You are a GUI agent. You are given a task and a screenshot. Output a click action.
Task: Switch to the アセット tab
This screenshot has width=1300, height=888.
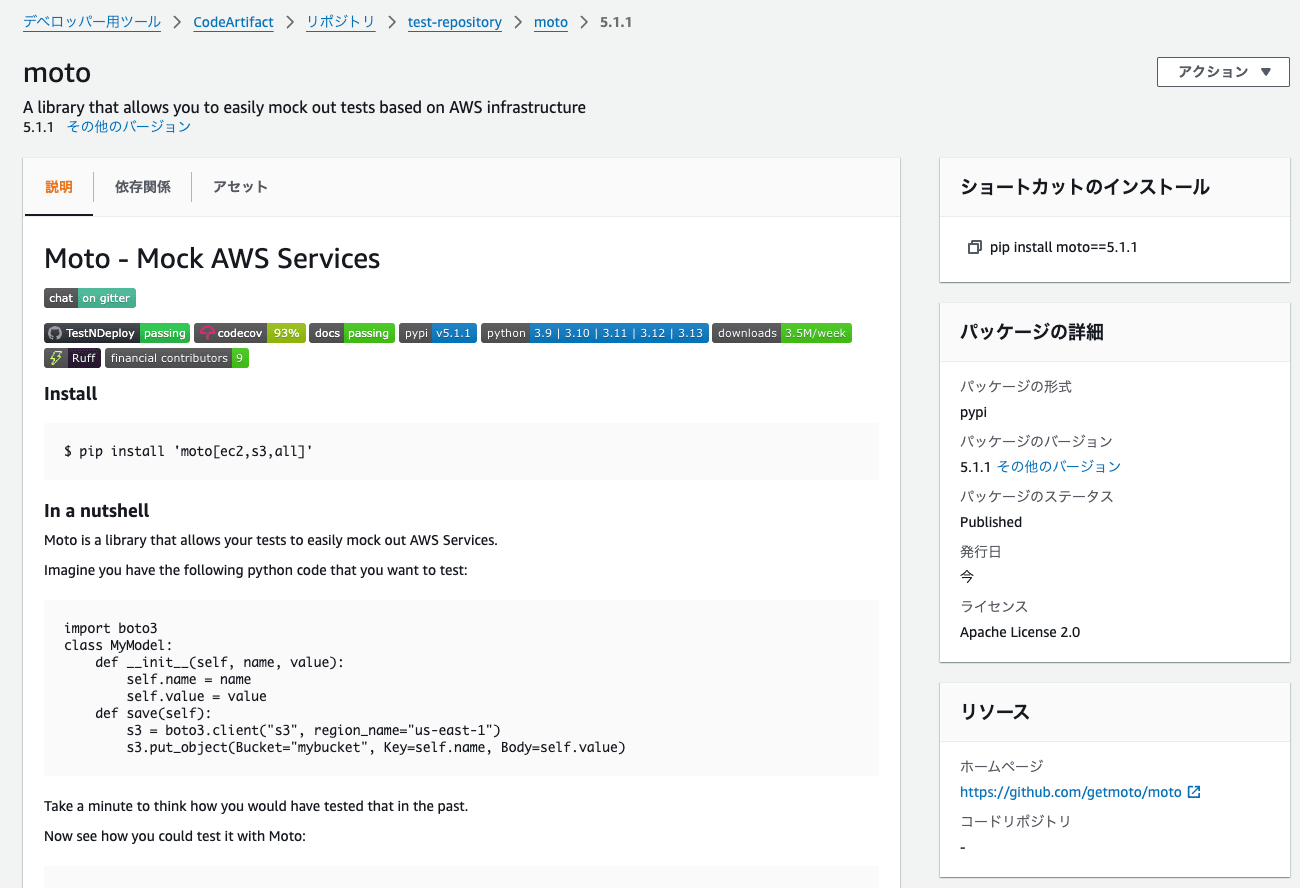[240, 187]
